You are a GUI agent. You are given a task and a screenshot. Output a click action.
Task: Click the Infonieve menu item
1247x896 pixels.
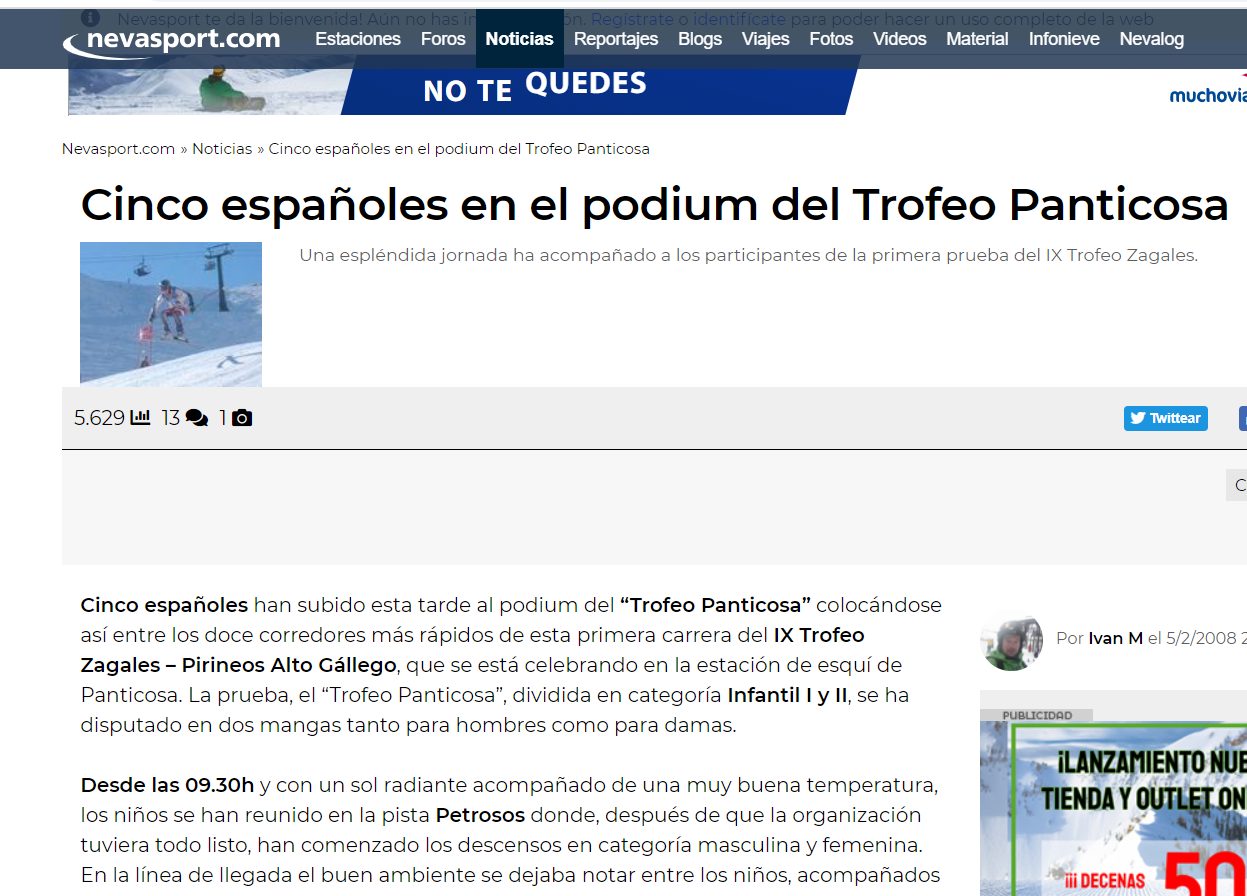point(1064,39)
